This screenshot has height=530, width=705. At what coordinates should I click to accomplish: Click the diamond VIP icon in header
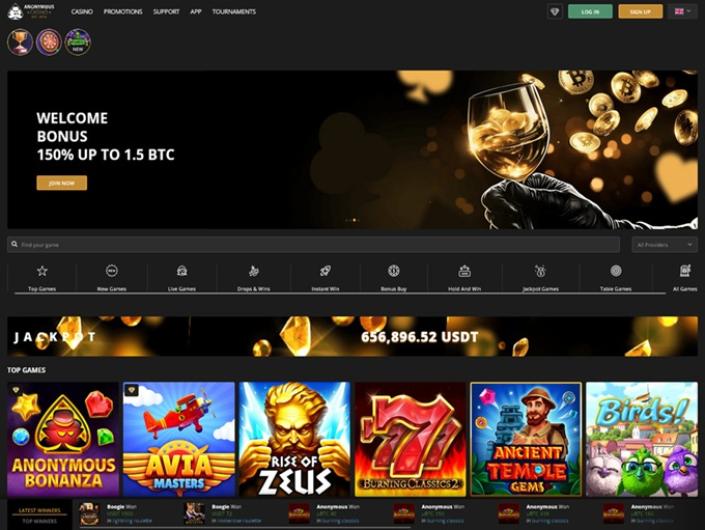pyautogui.click(x=554, y=12)
